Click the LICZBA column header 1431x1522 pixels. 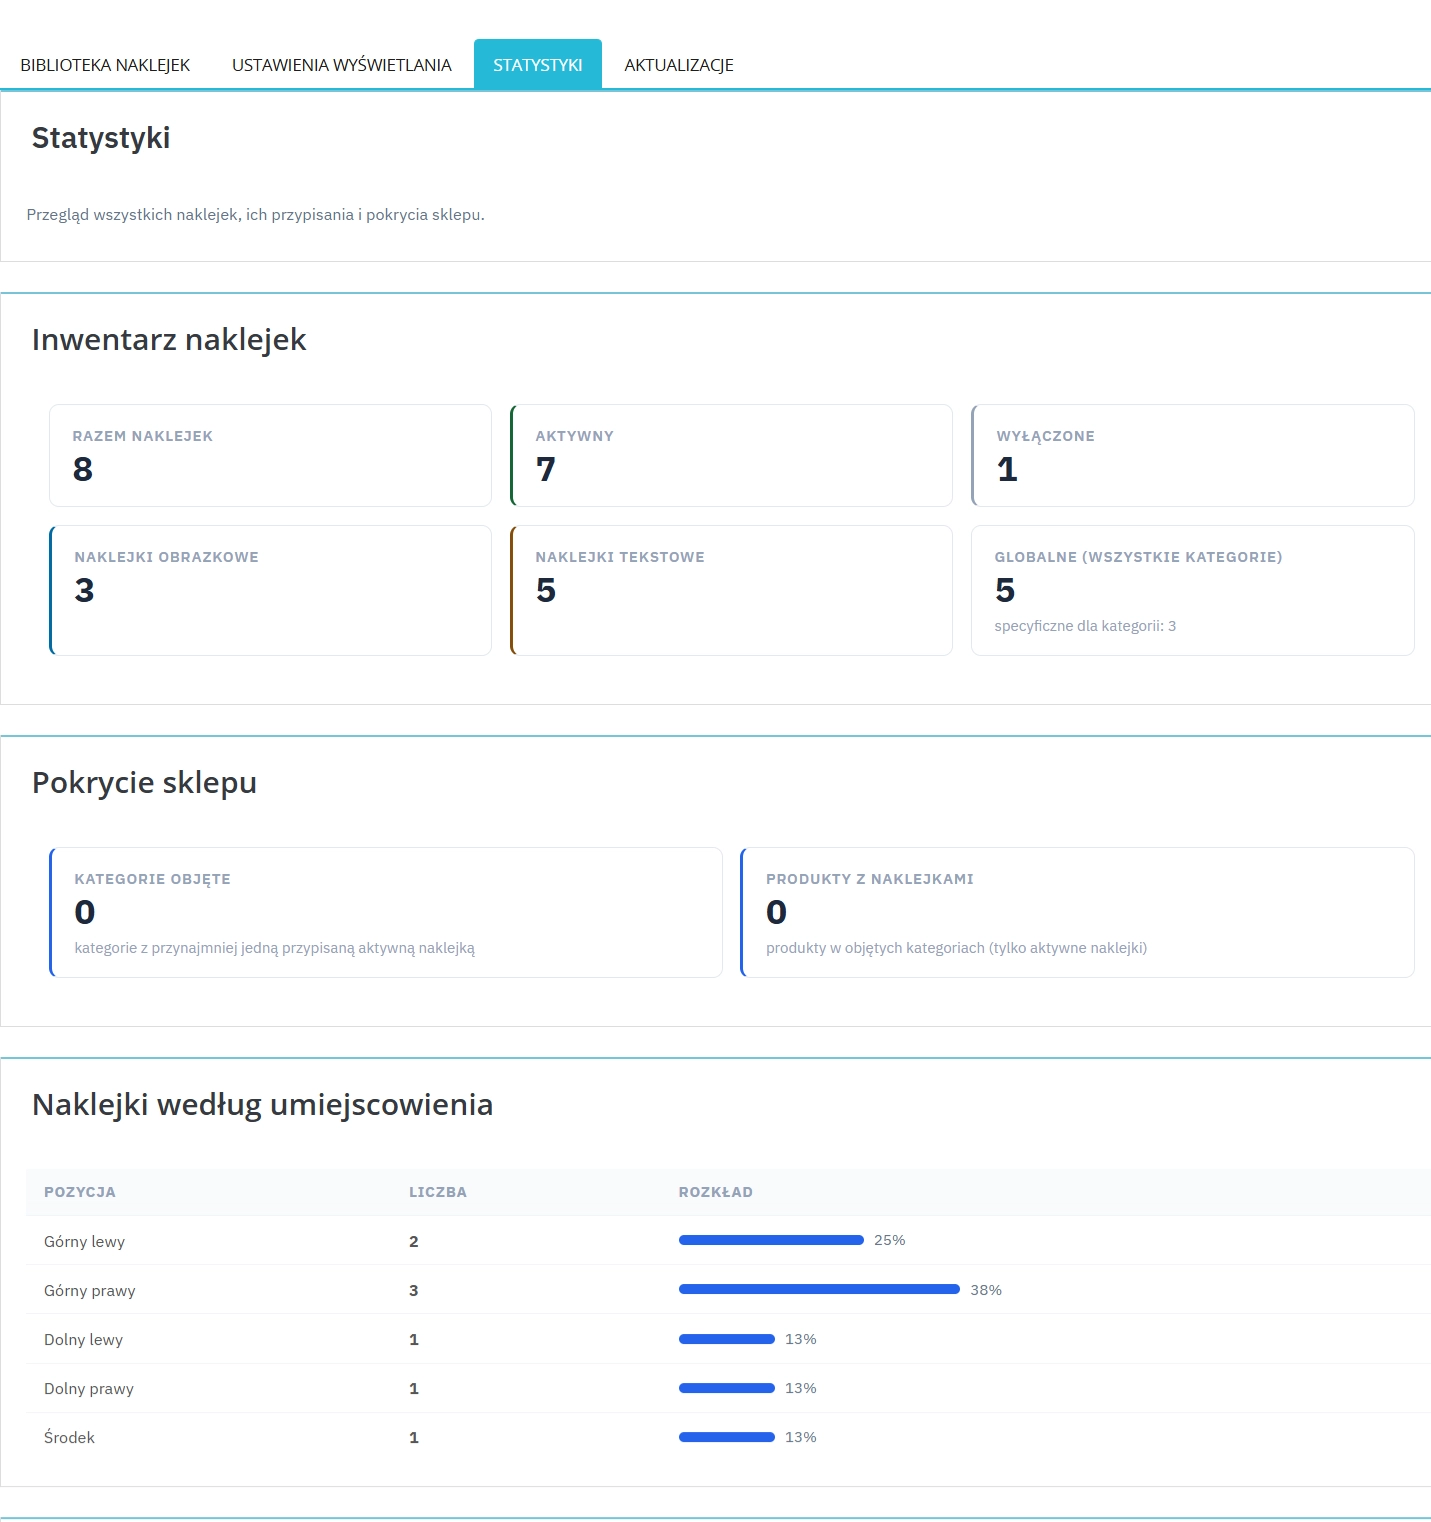coord(437,1192)
